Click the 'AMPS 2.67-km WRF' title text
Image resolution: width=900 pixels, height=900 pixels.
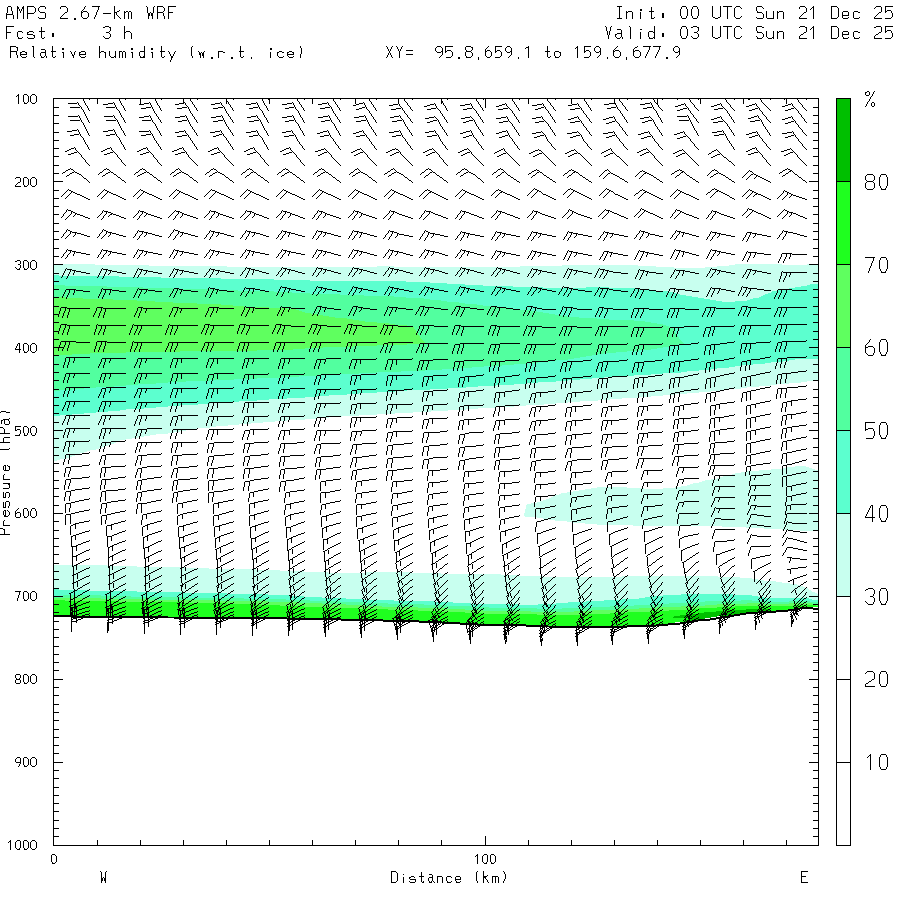[77, 13]
